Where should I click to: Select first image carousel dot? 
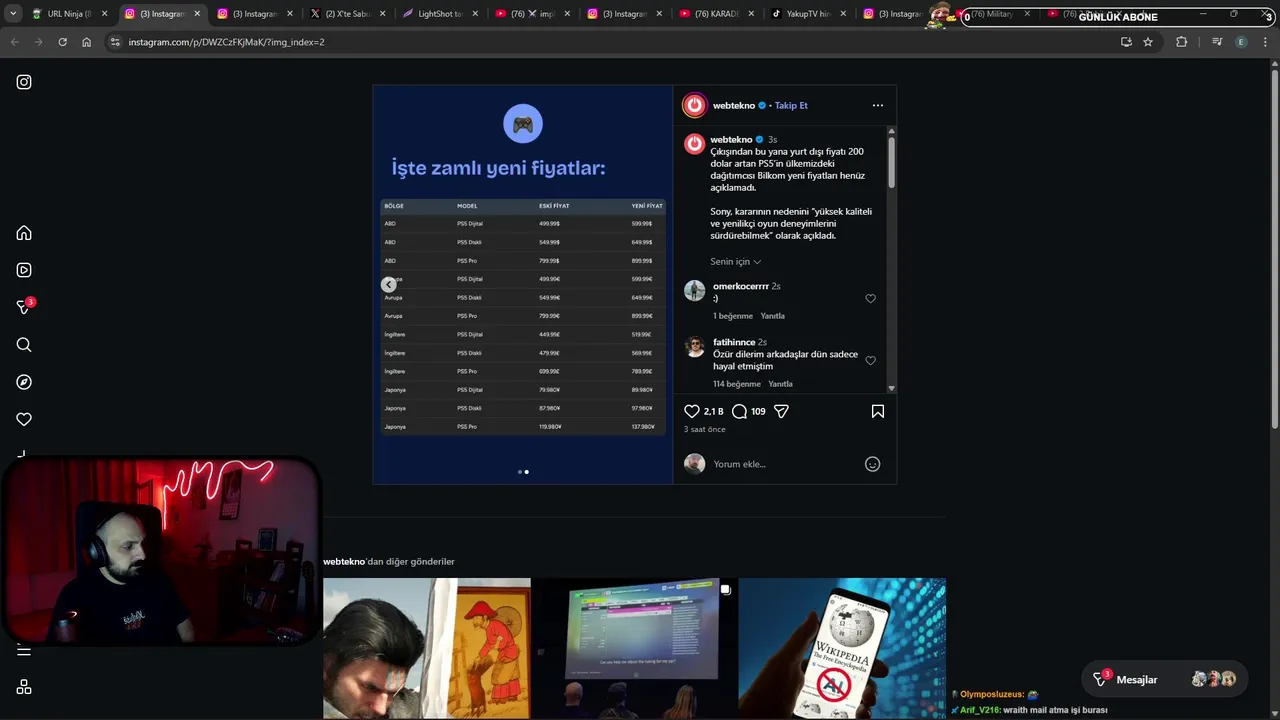point(520,472)
